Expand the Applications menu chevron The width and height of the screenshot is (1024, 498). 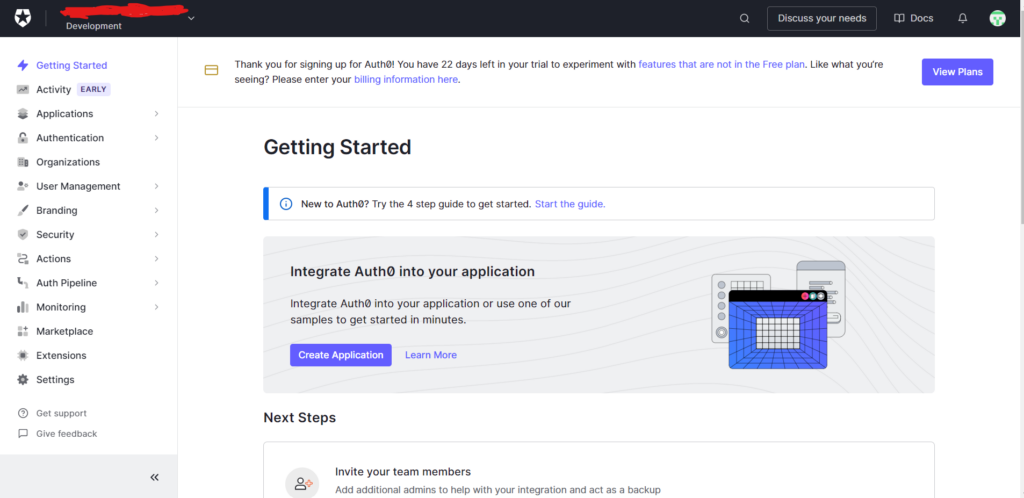click(157, 114)
